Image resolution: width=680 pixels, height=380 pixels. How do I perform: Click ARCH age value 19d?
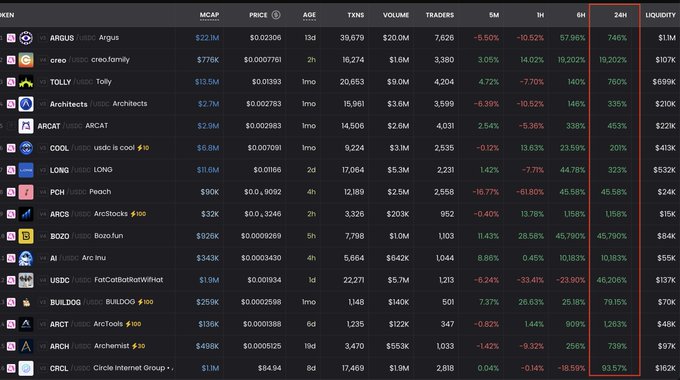point(310,346)
